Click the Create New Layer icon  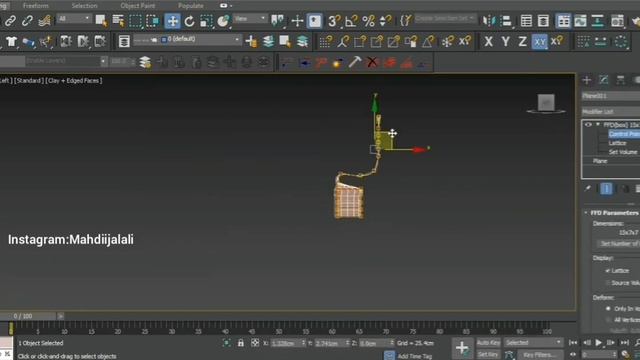tap(251, 41)
